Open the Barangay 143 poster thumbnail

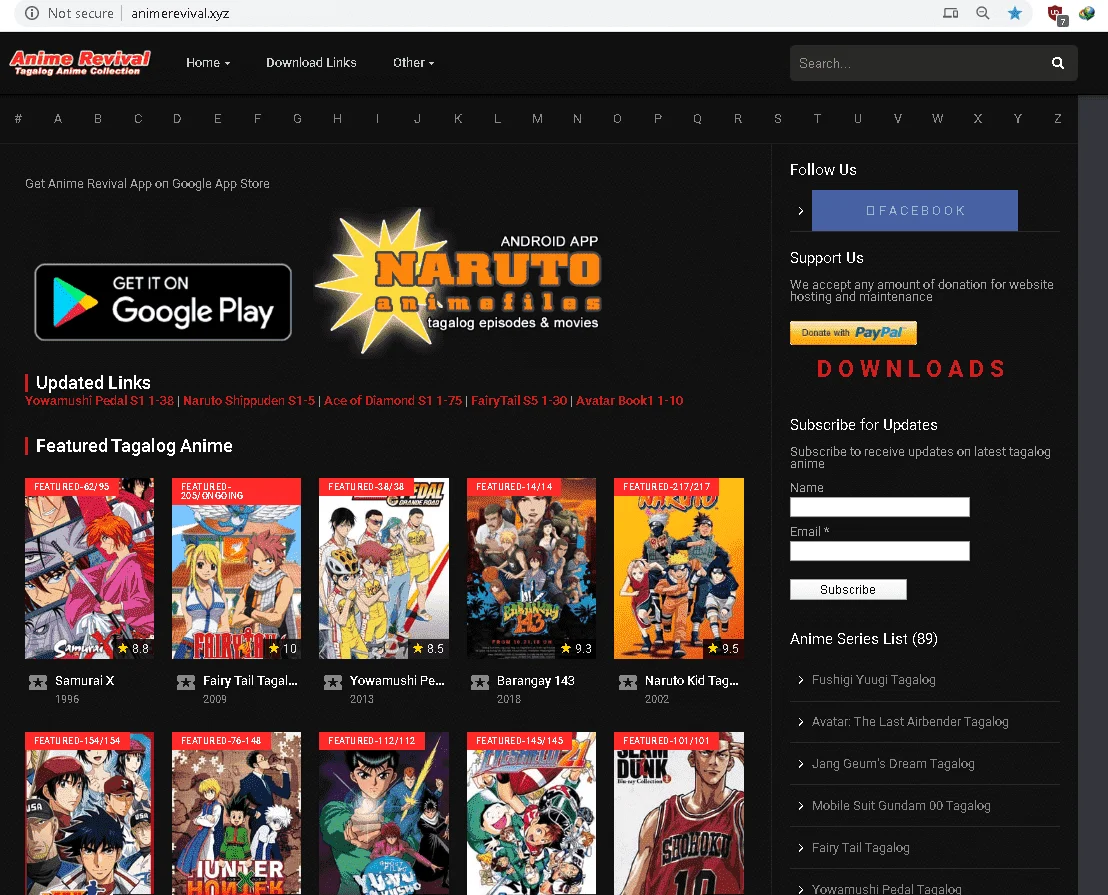531,569
